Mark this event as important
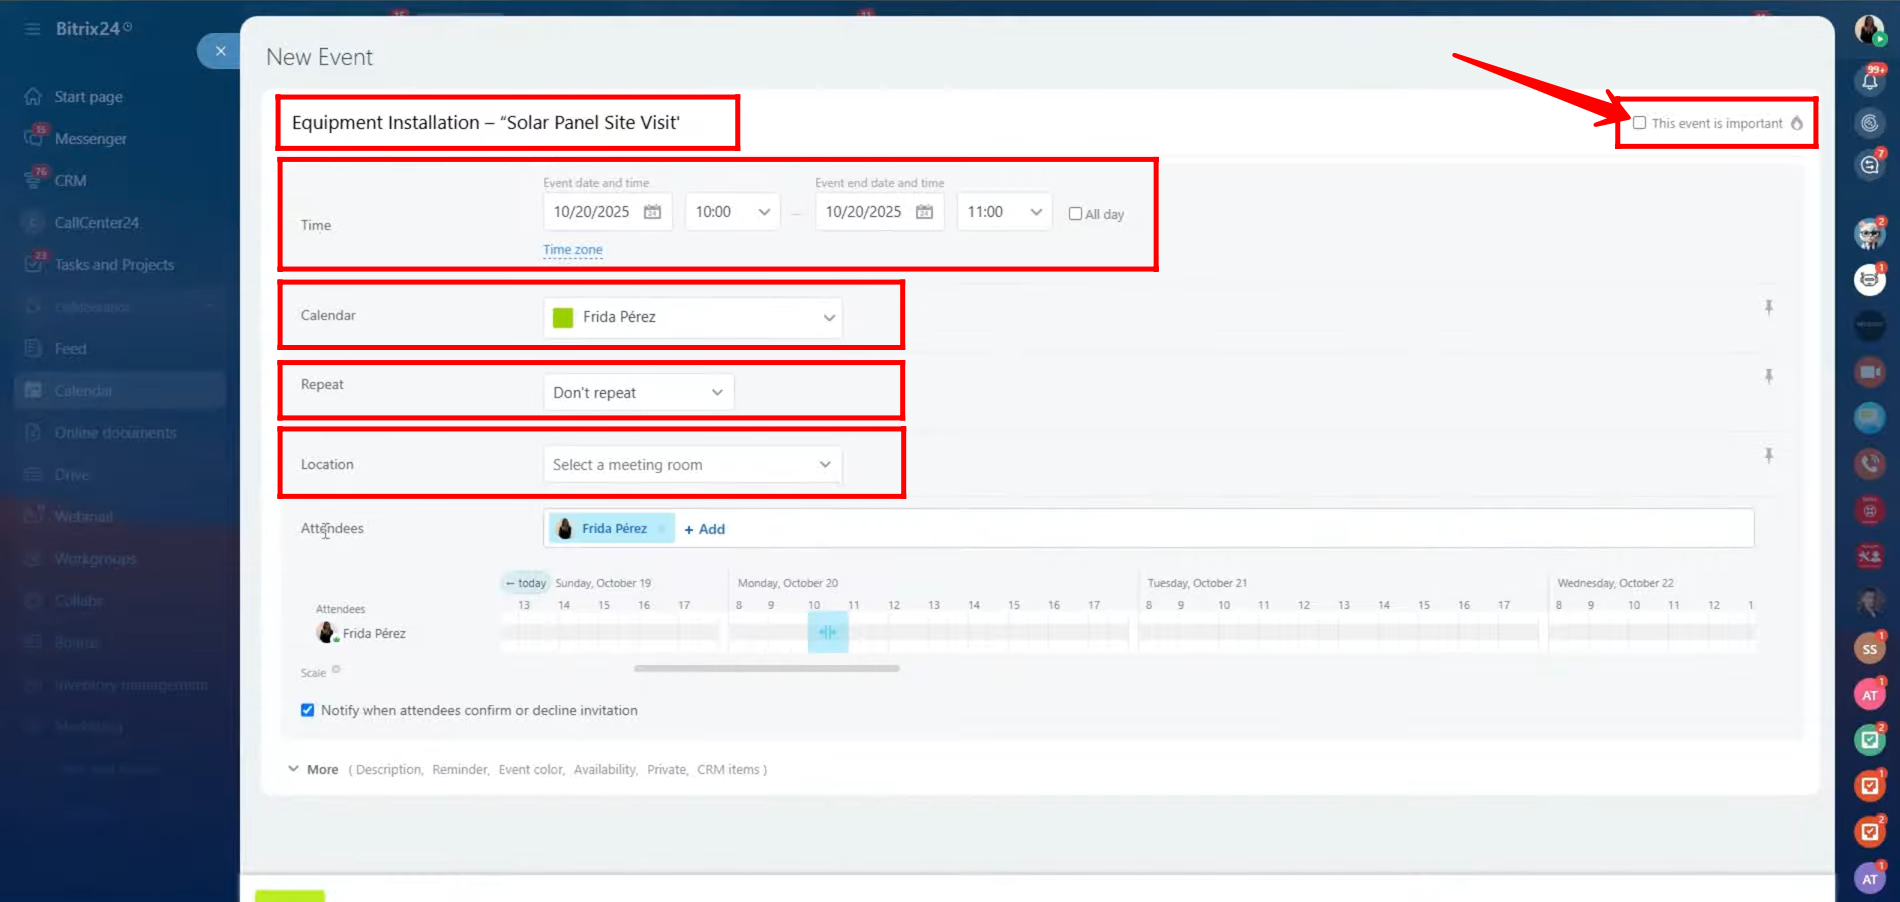 (1639, 123)
